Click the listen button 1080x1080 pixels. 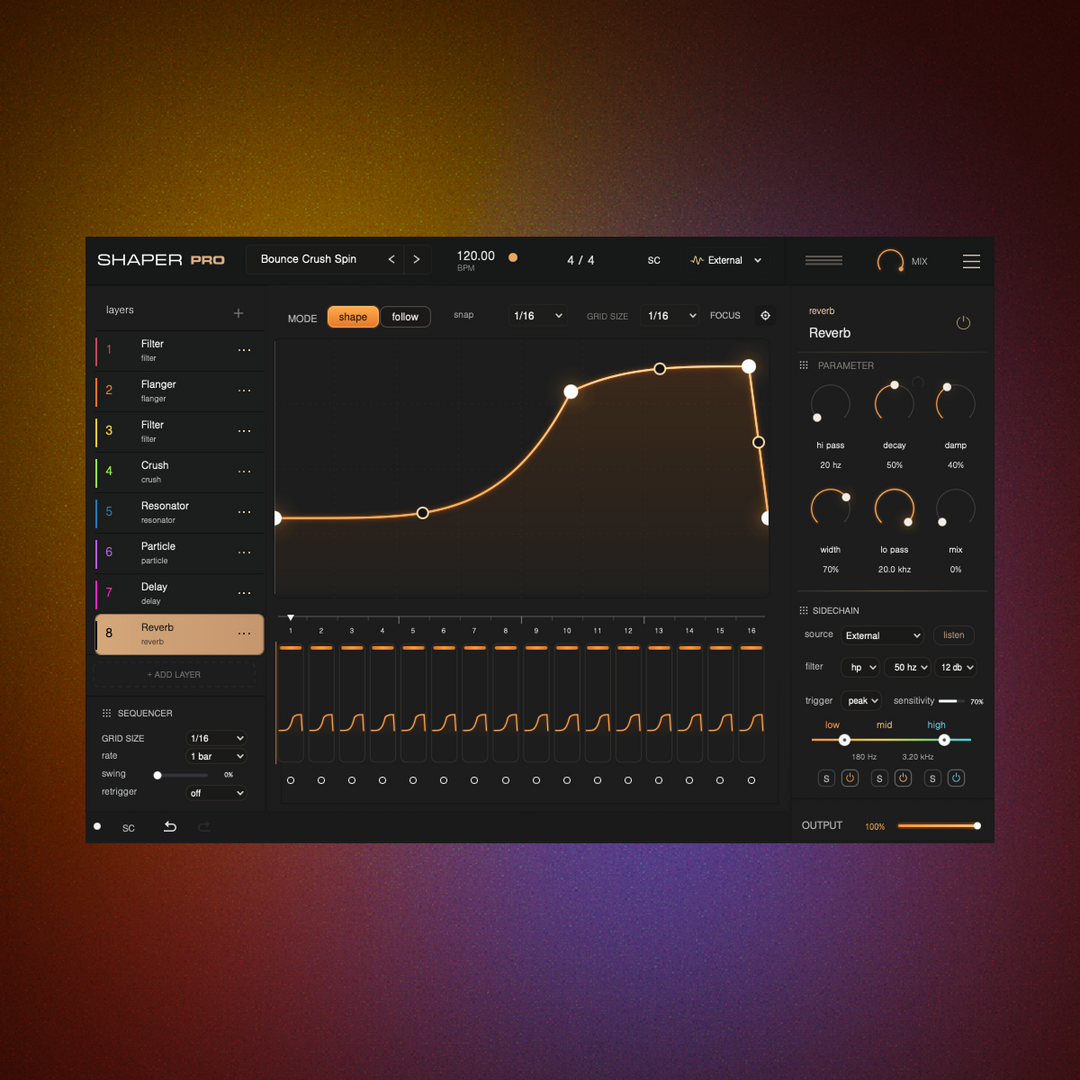(x=954, y=635)
